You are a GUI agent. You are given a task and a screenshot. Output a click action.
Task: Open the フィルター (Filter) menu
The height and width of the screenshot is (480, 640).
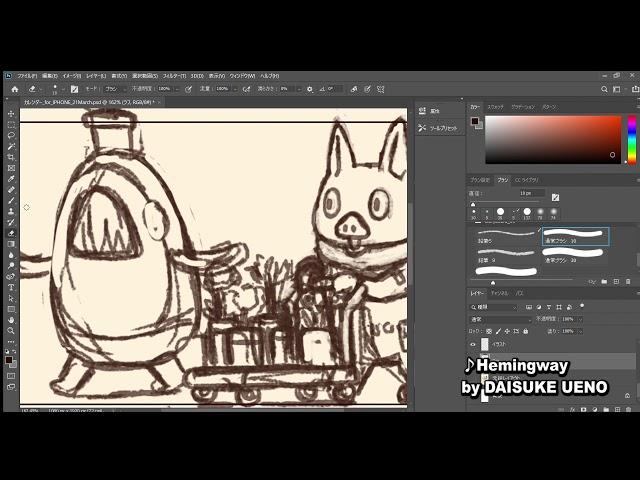[x=173, y=76]
